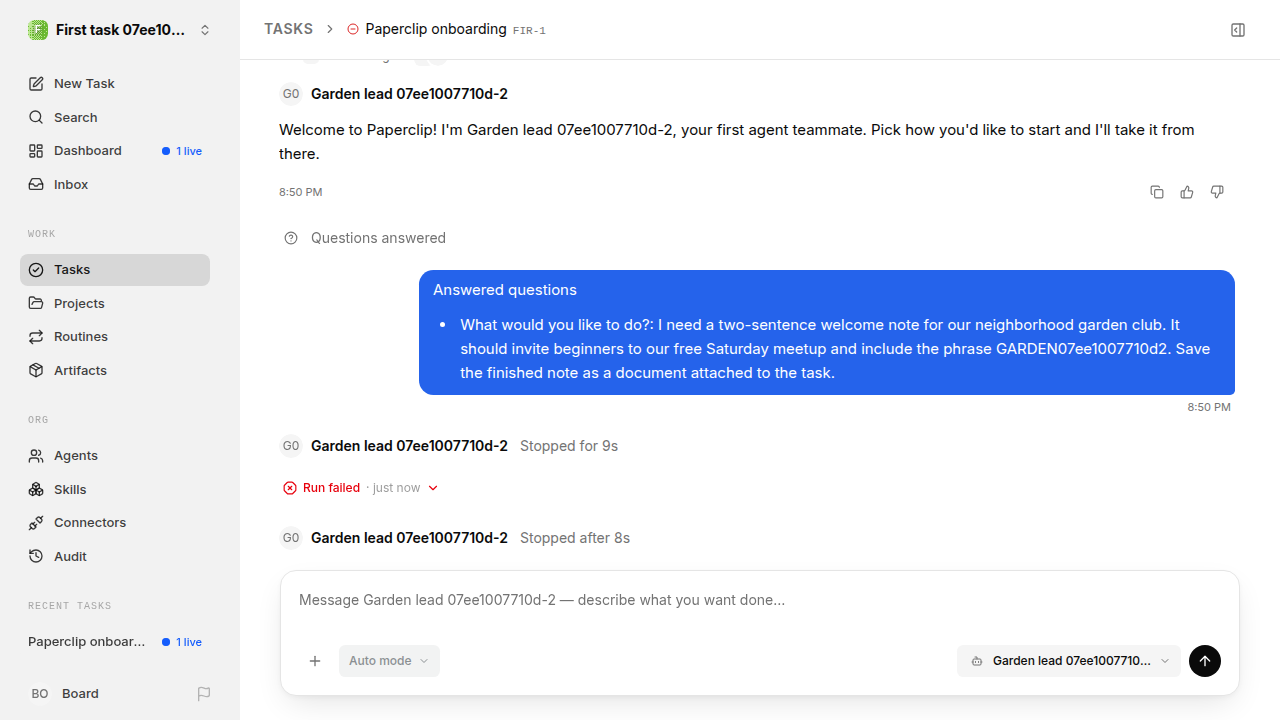Click the TASKS breadcrumb link
Image resolution: width=1280 pixels, height=720 pixels.
288,29
